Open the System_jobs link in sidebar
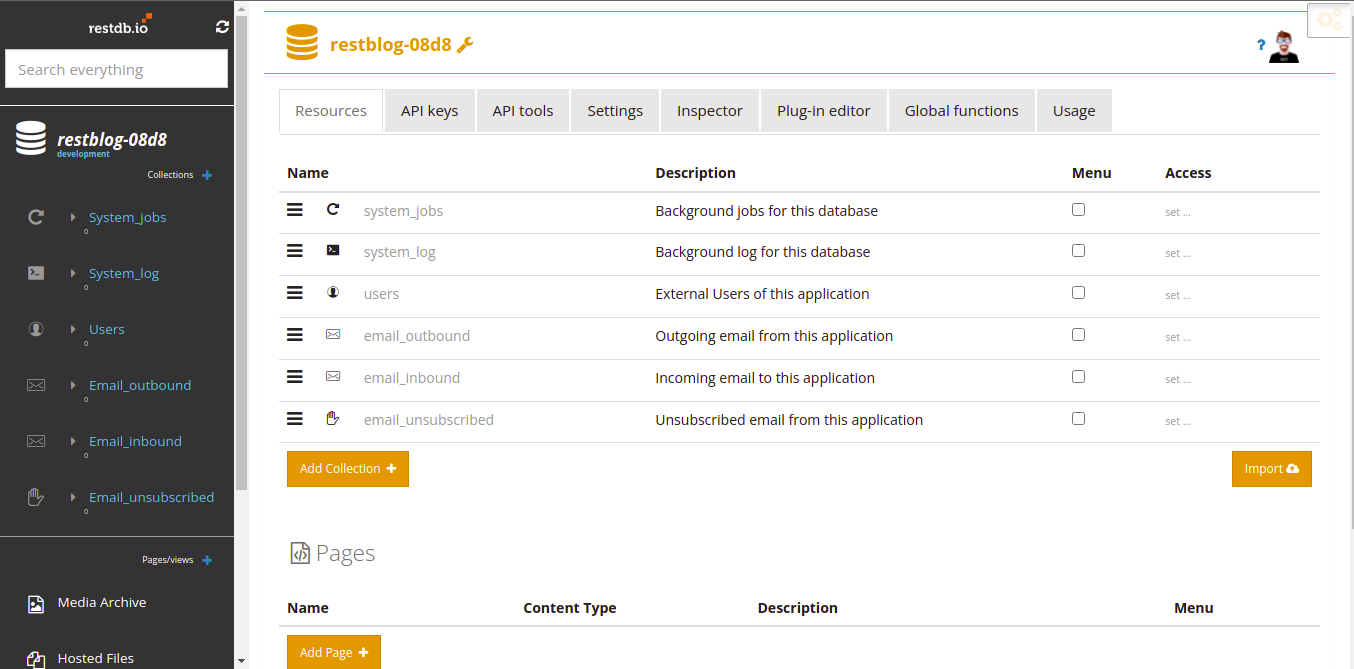This screenshot has height=669, width=1354. click(128, 217)
